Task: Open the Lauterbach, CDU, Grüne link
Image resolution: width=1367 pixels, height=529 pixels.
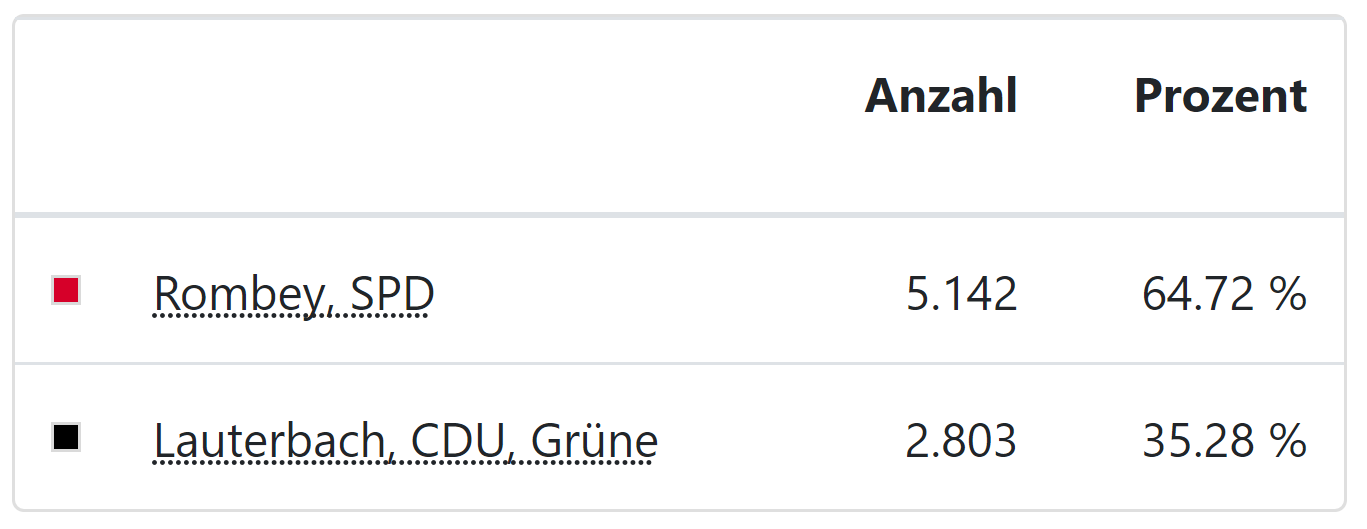Action: click(x=406, y=441)
